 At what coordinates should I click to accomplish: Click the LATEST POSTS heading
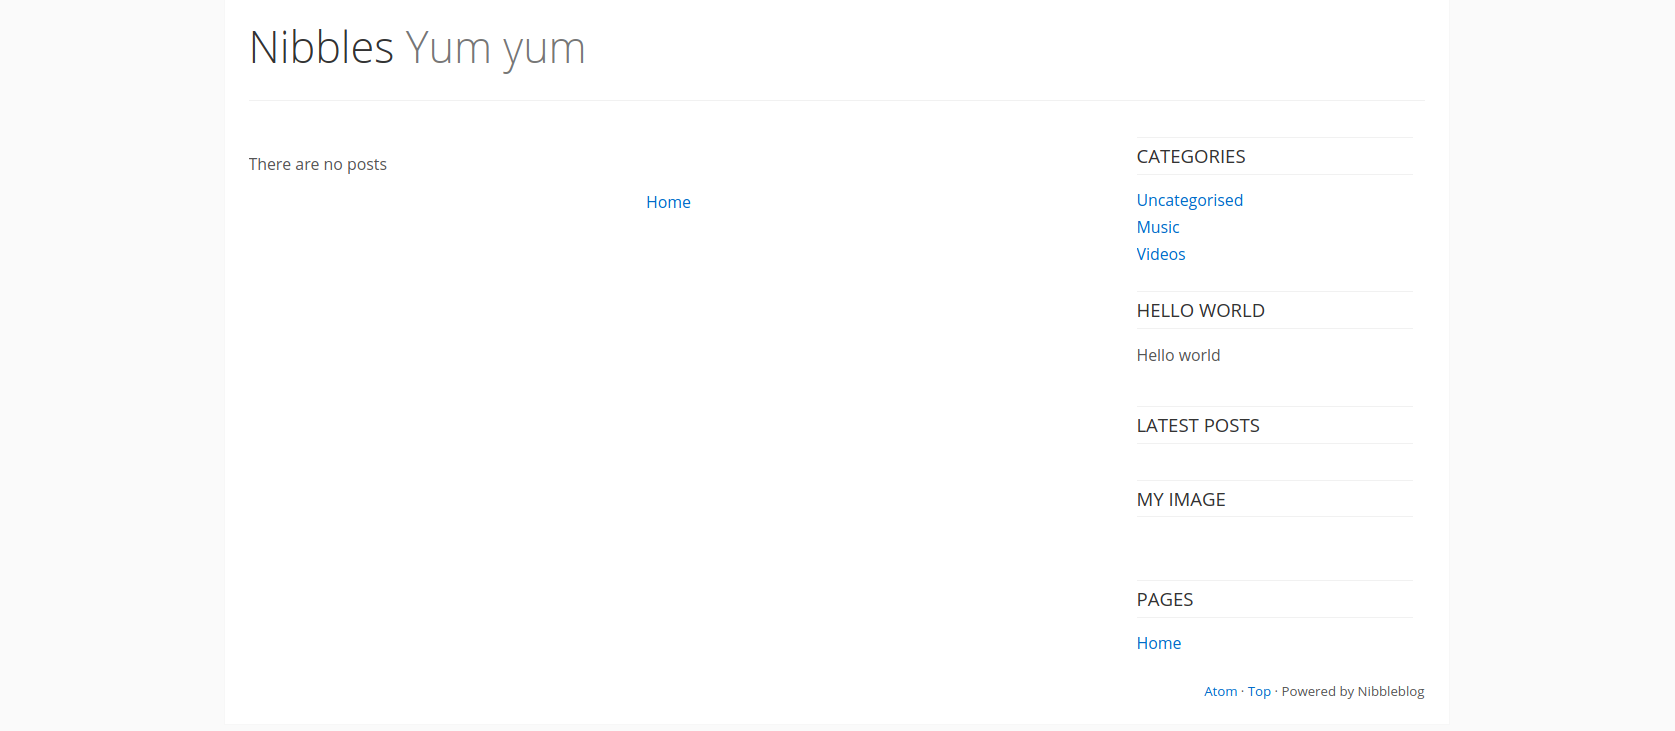pyautogui.click(x=1197, y=426)
